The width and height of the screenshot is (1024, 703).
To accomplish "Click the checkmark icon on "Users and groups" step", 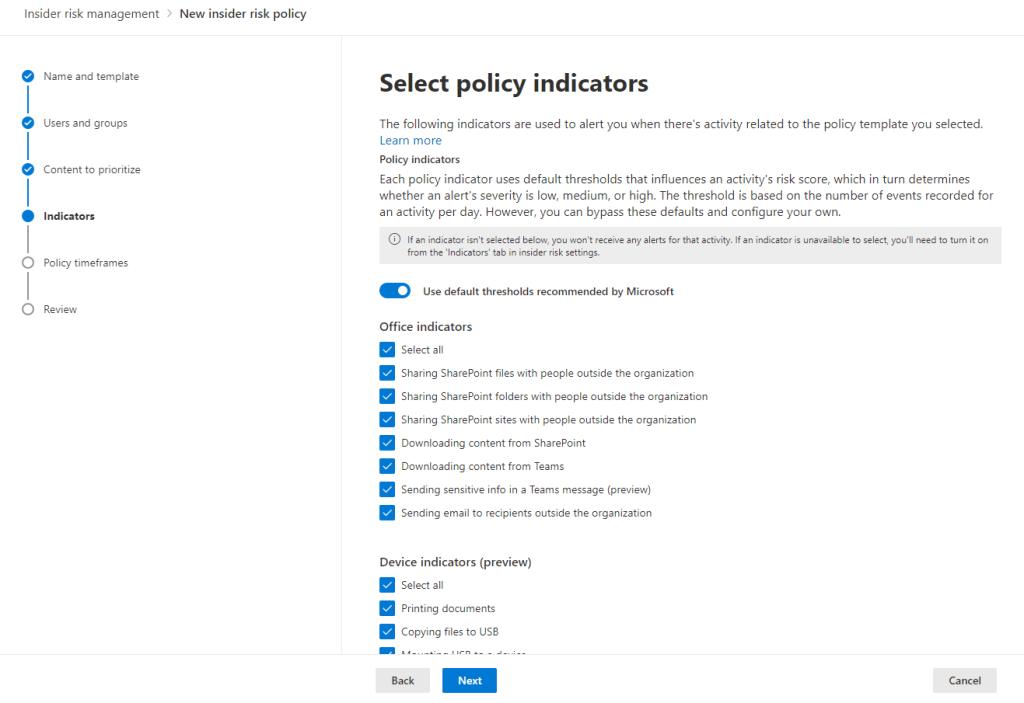I will pyautogui.click(x=27, y=122).
